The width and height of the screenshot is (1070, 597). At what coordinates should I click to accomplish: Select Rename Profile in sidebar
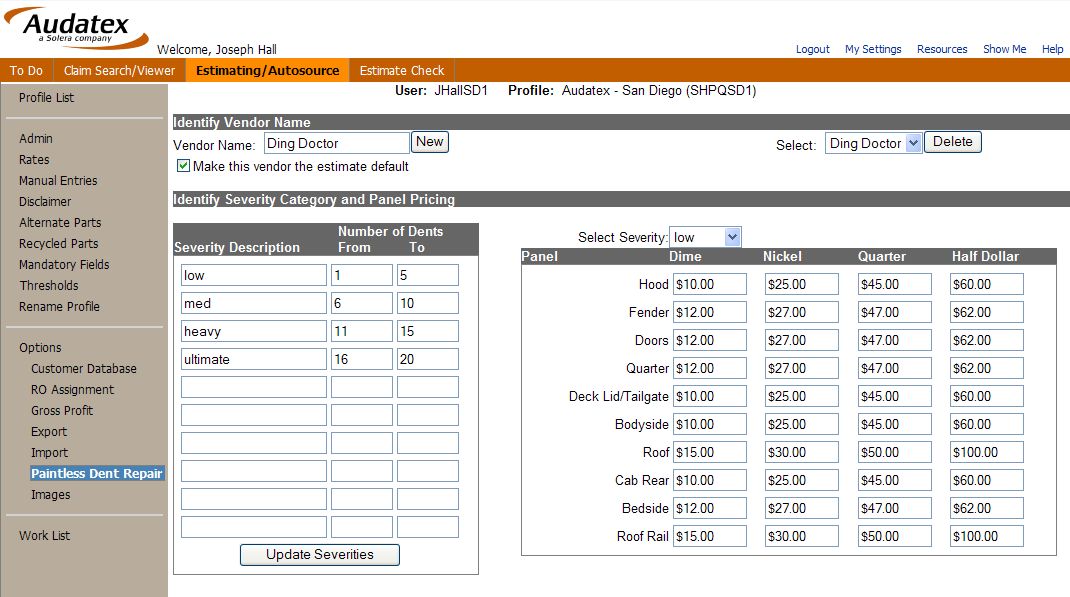coord(59,307)
